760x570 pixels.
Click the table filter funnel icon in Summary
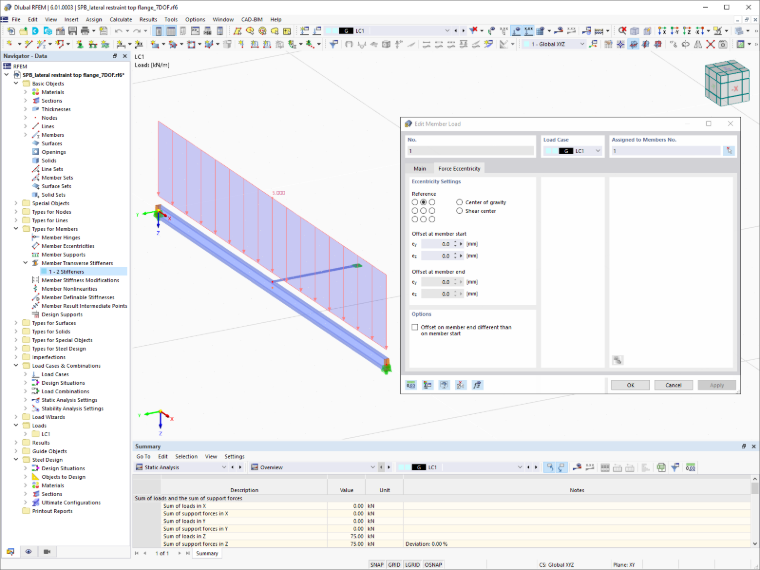point(675,467)
